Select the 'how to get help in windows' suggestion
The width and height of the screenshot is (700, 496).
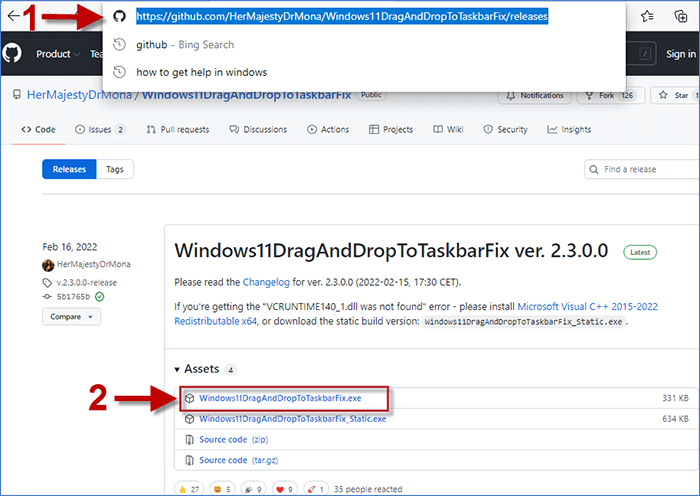pyautogui.click(x=201, y=72)
